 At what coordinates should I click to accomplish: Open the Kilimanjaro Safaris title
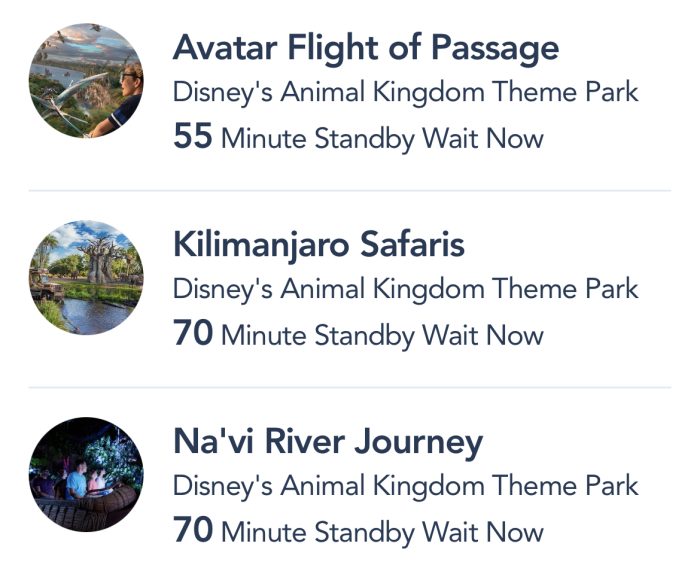pyautogui.click(x=319, y=245)
